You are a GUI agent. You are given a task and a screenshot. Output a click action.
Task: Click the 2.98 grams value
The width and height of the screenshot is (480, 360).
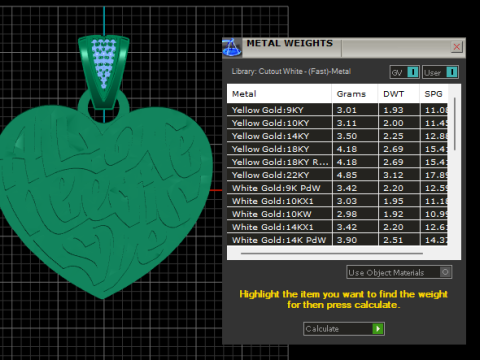[347, 214]
